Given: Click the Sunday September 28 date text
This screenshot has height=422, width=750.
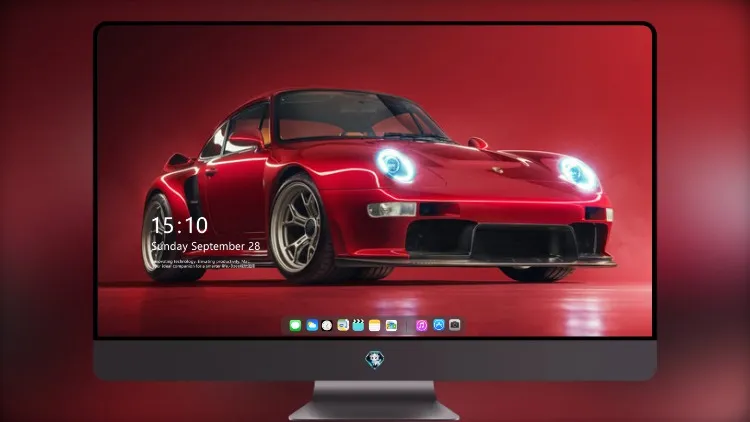Looking at the screenshot, I should pyautogui.click(x=206, y=246).
